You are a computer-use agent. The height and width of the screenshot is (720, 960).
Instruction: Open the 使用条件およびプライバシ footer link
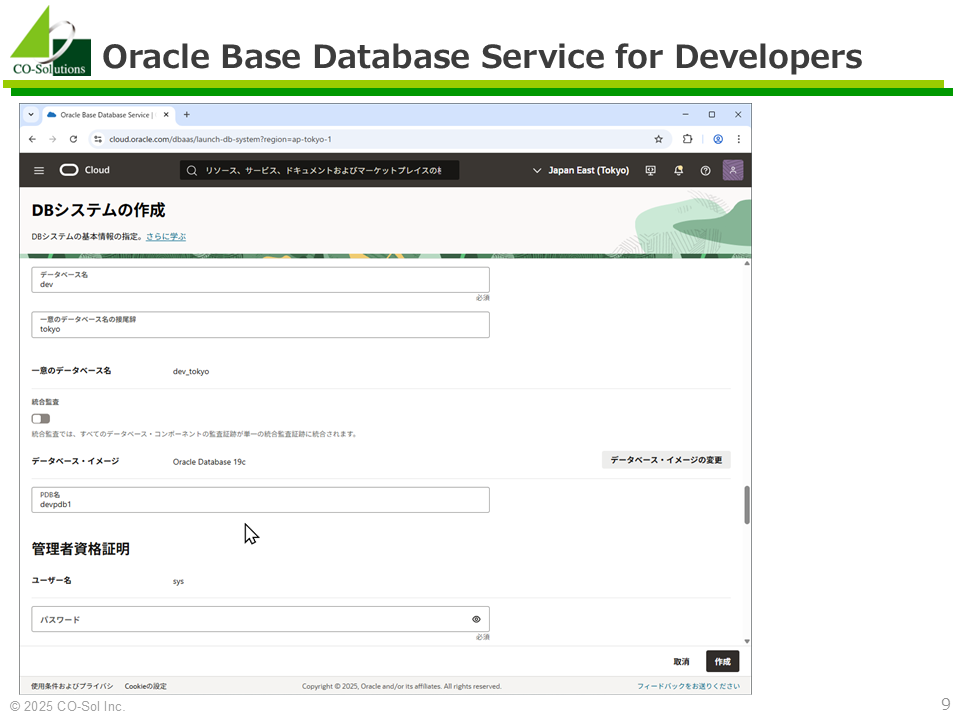pyautogui.click(x=72, y=686)
